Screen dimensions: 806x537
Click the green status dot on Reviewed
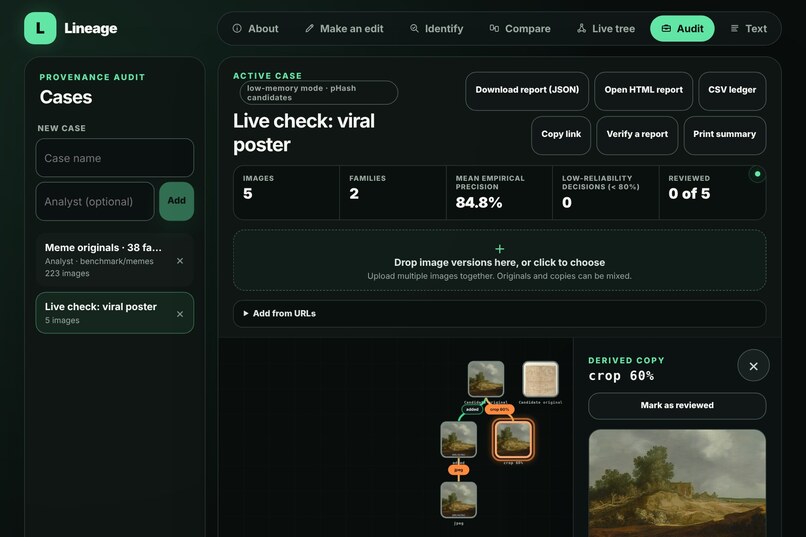[x=757, y=174]
